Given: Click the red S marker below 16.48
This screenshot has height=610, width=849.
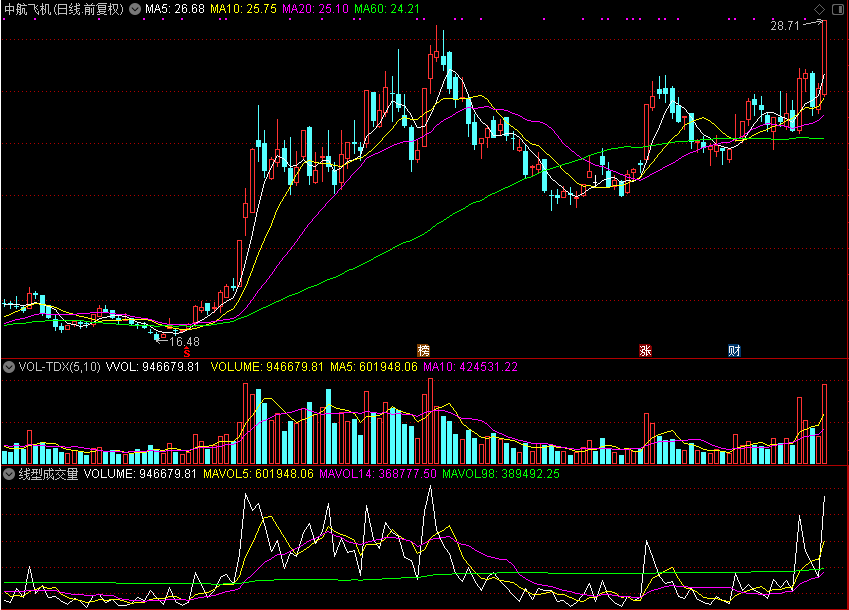Looking at the screenshot, I should (x=187, y=353).
